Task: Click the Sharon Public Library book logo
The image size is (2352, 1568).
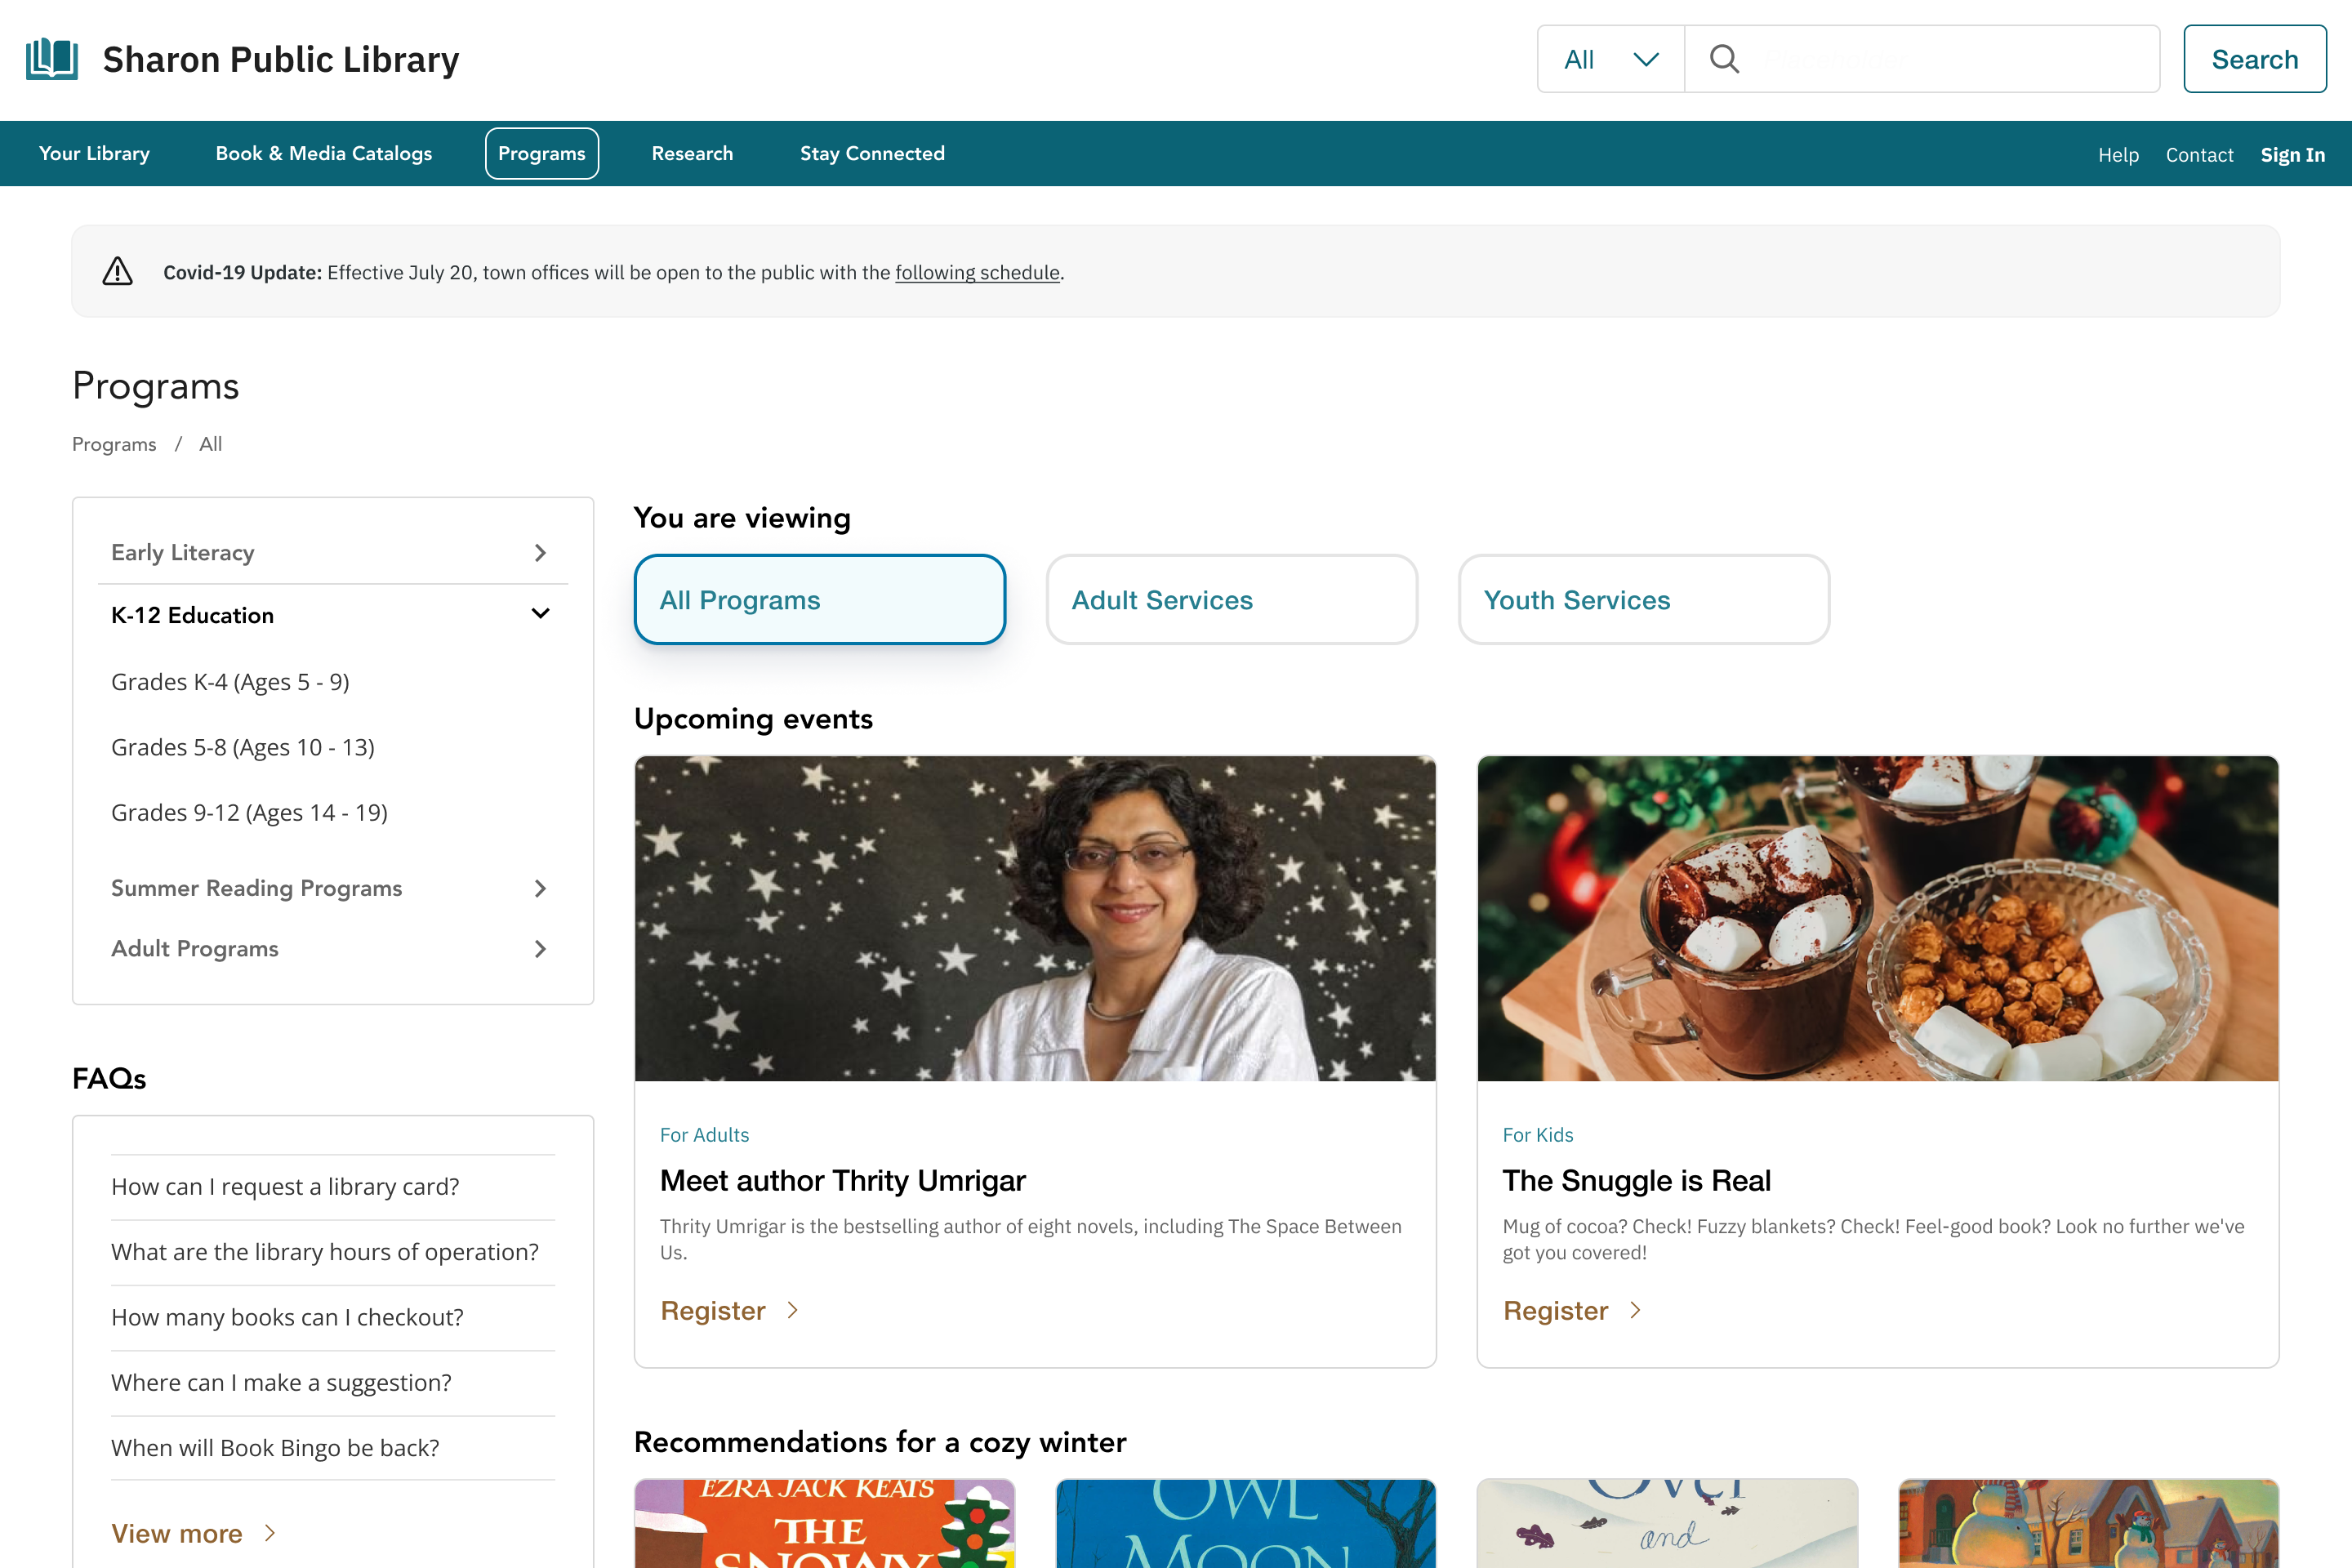Action: (52, 59)
